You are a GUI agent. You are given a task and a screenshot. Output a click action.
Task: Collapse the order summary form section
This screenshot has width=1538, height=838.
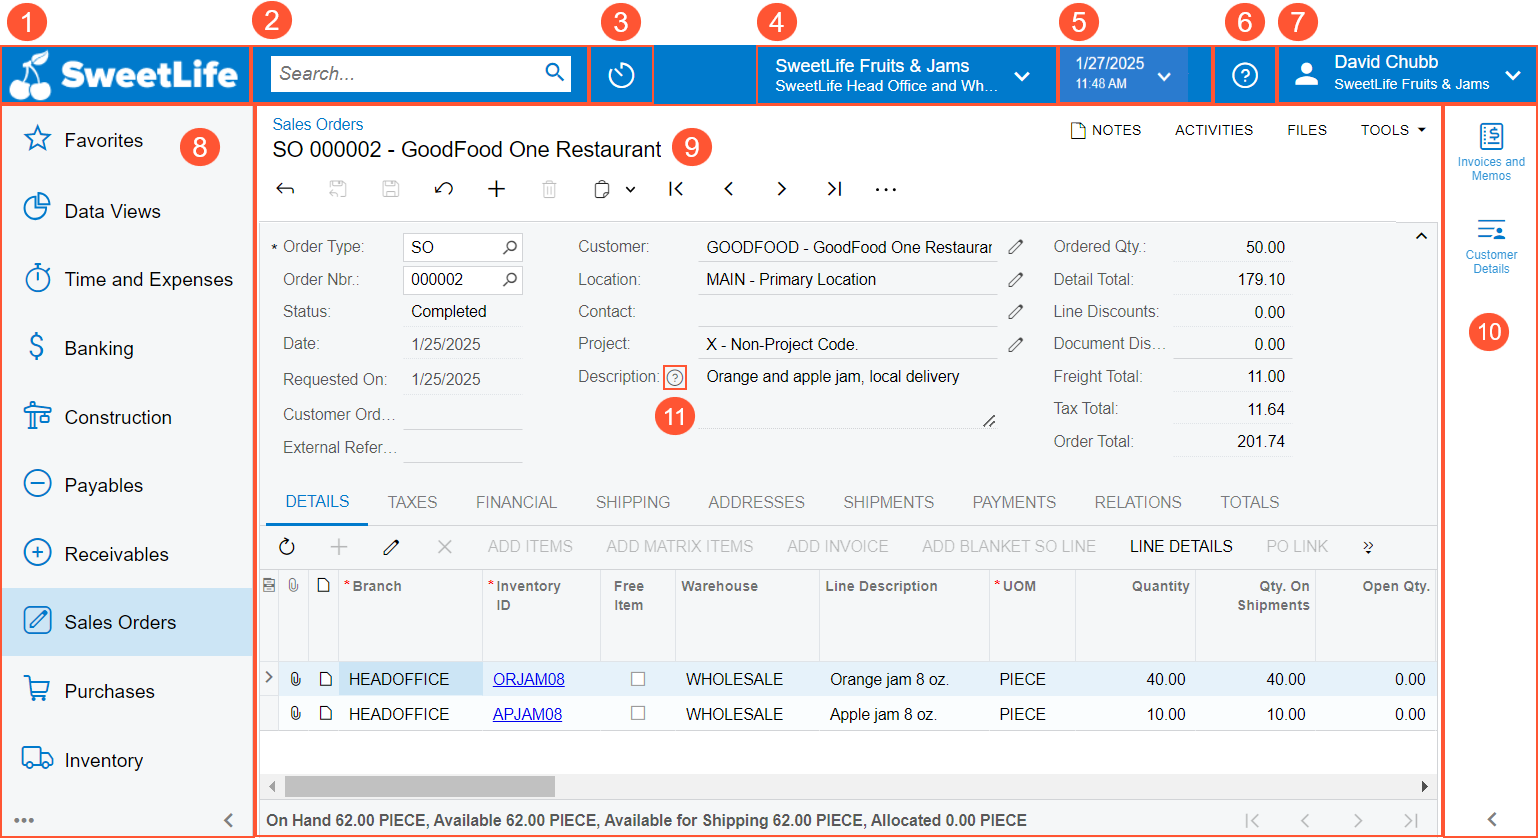click(1420, 236)
